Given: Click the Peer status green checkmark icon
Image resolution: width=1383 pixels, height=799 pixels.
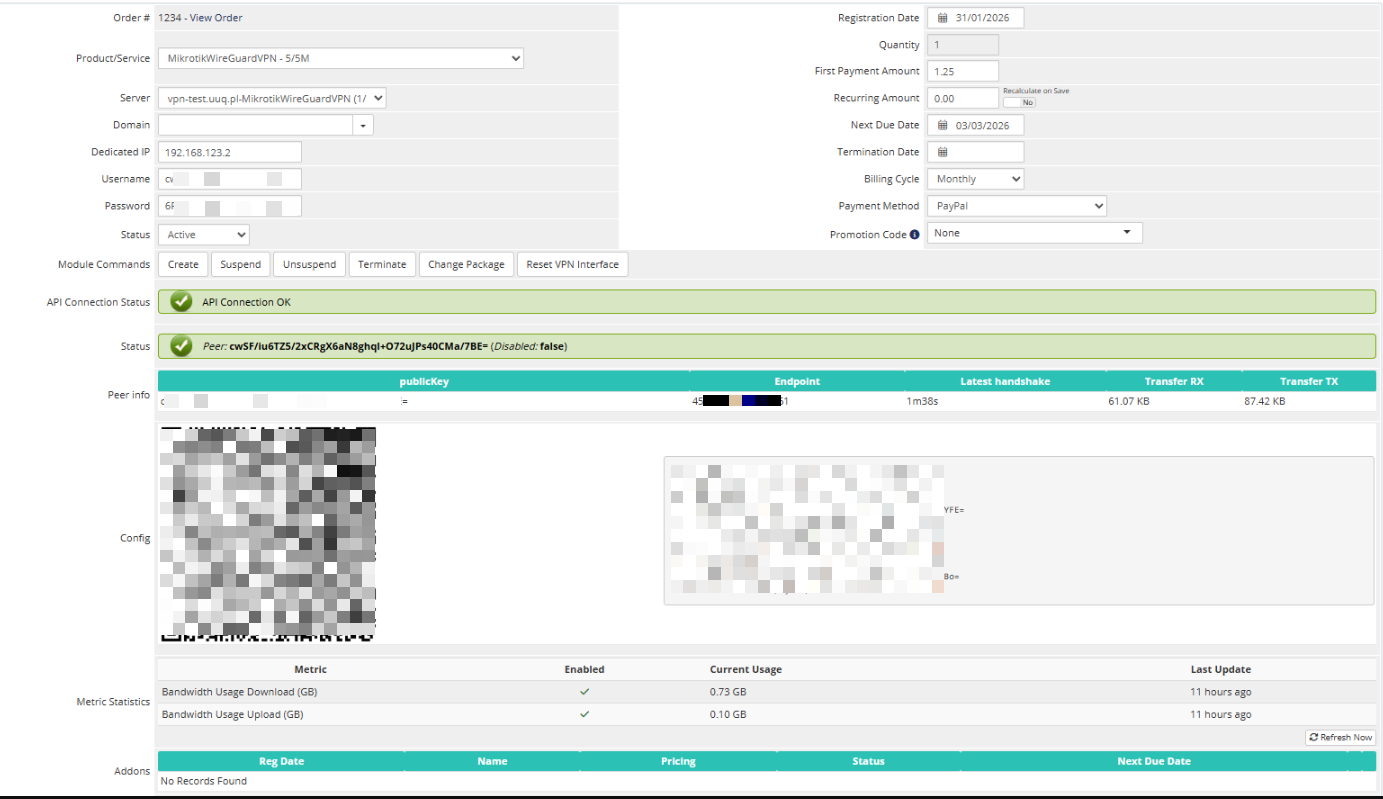Looking at the screenshot, I should pyautogui.click(x=181, y=346).
